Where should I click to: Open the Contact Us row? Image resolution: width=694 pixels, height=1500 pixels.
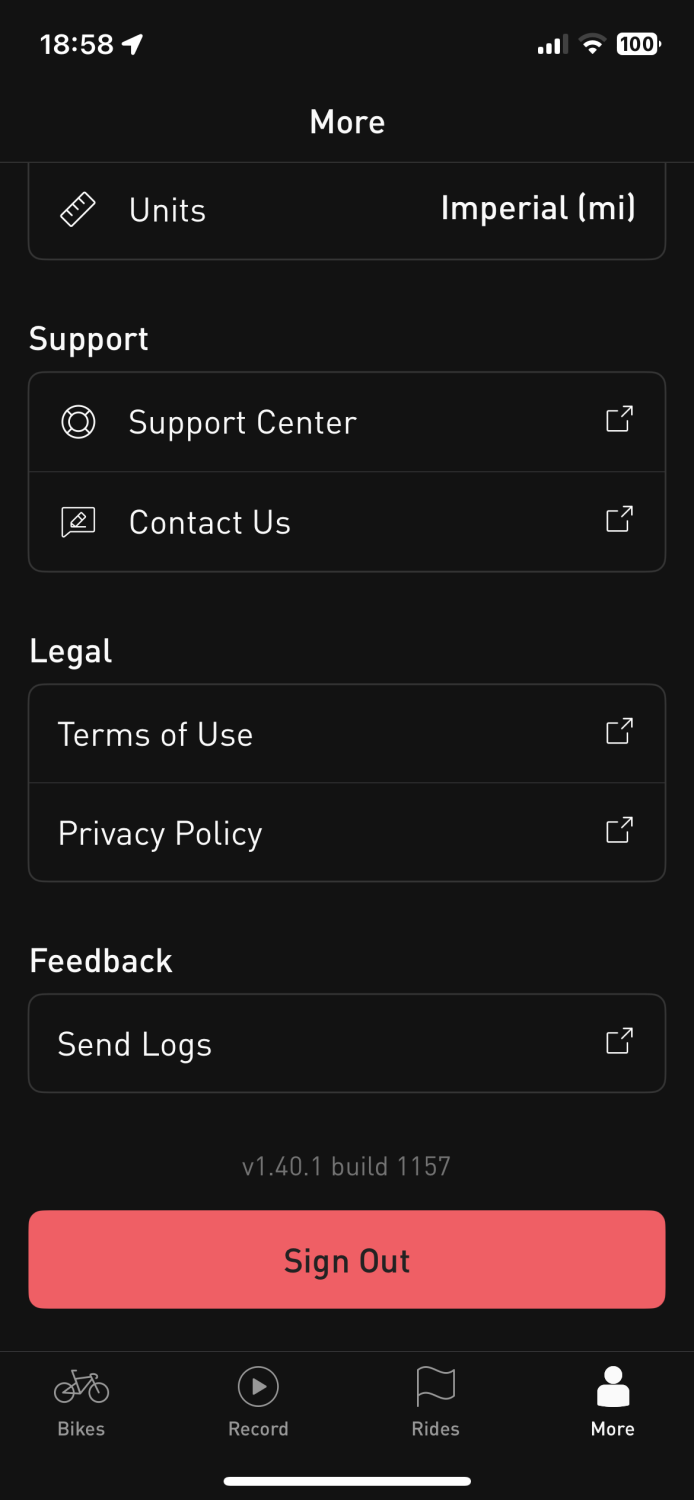[x=210, y=523]
